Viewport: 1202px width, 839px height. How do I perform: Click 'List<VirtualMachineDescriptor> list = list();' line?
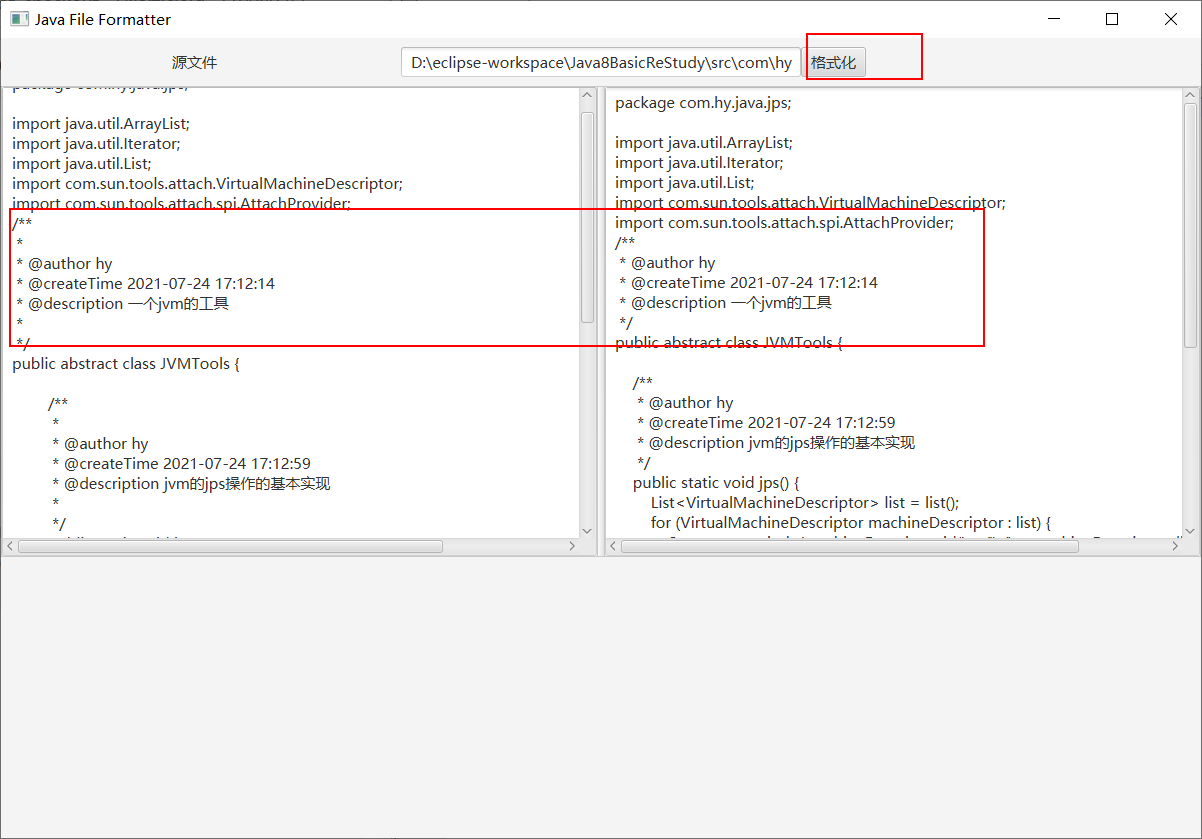coord(805,502)
